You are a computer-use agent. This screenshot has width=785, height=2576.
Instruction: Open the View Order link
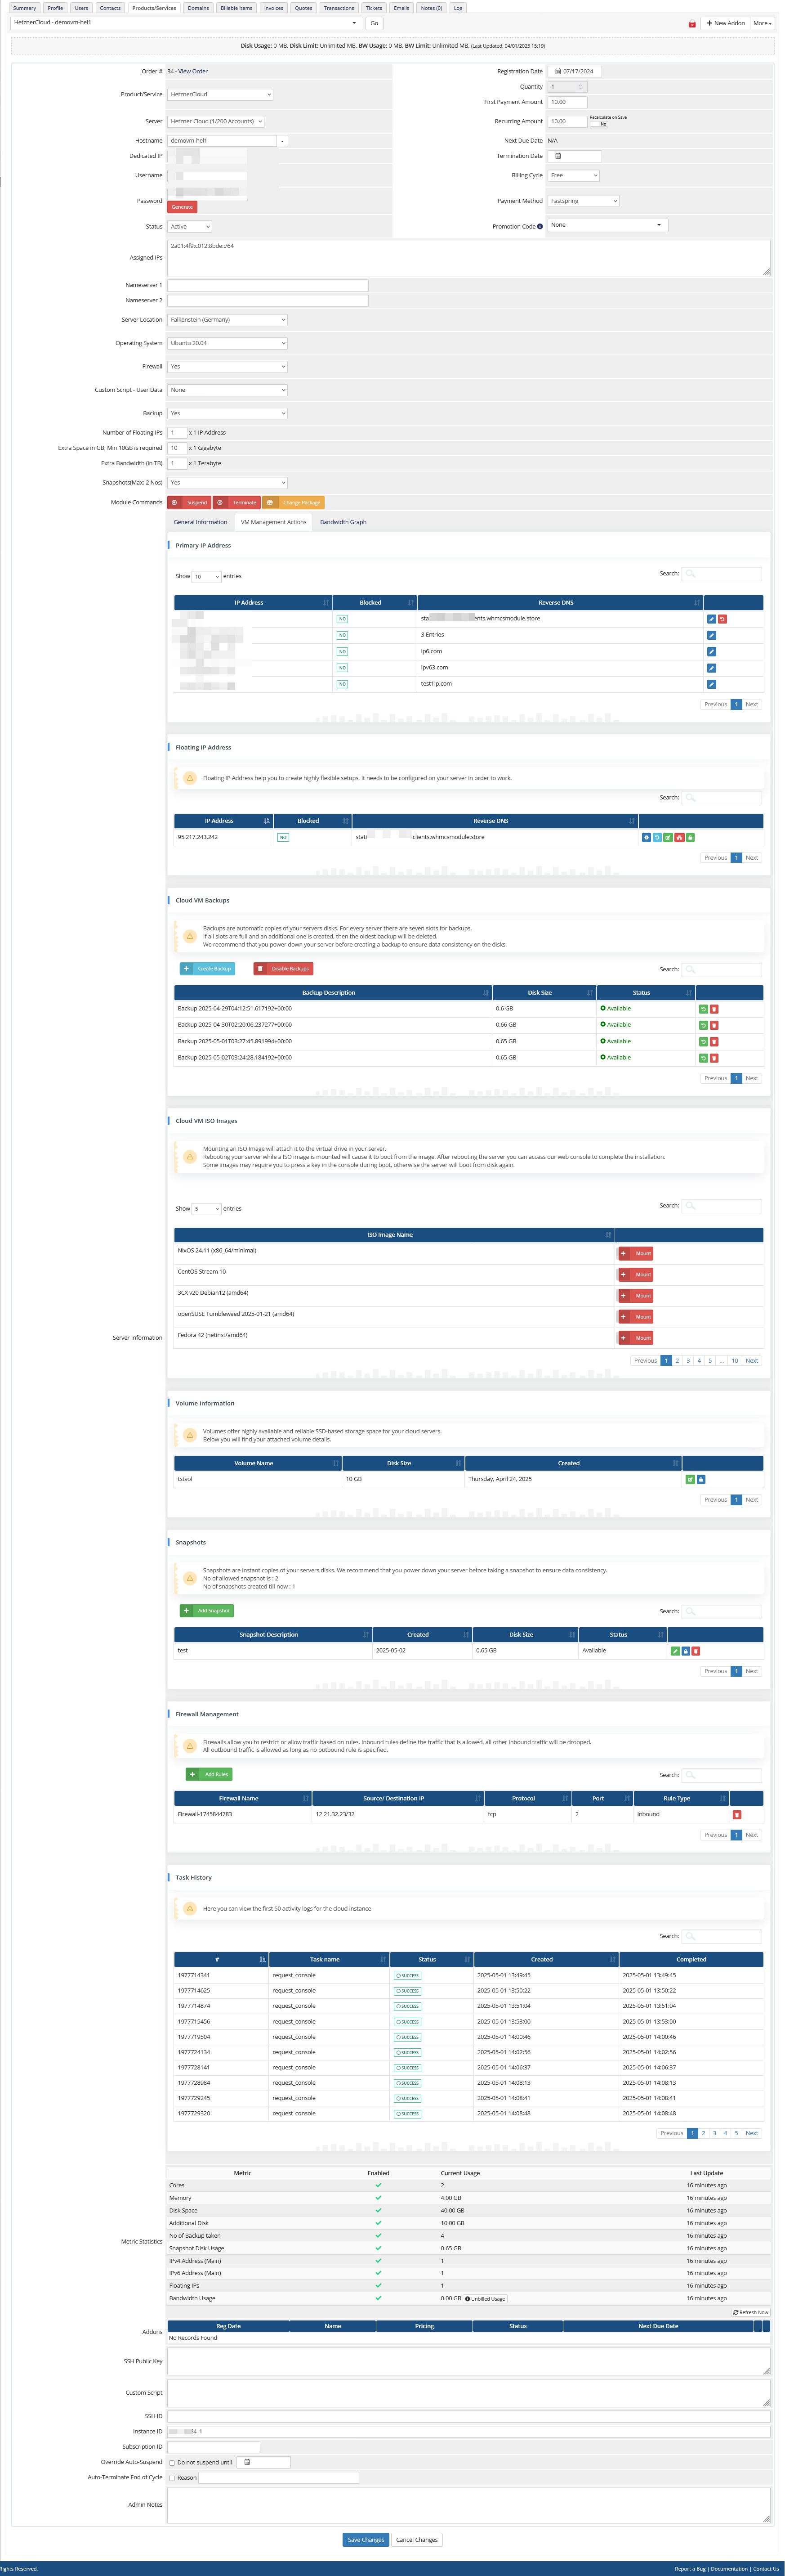click(193, 72)
